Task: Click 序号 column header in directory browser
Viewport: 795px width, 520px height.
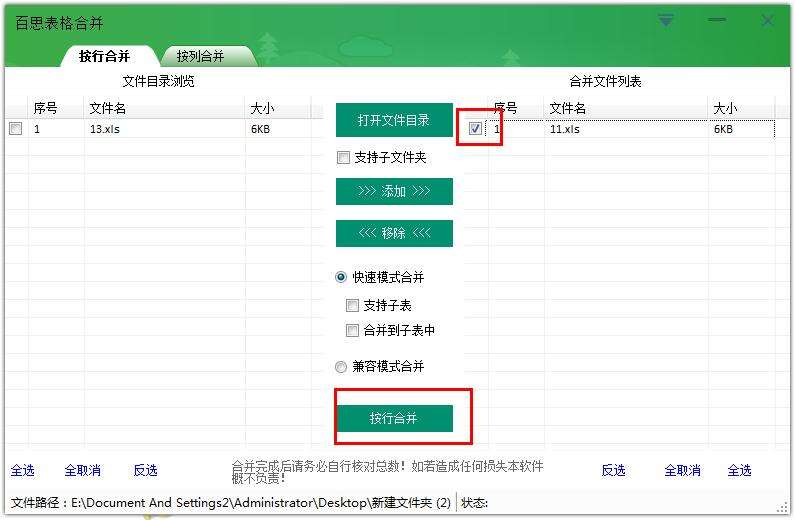Action: pyautogui.click(x=56, y=108)
